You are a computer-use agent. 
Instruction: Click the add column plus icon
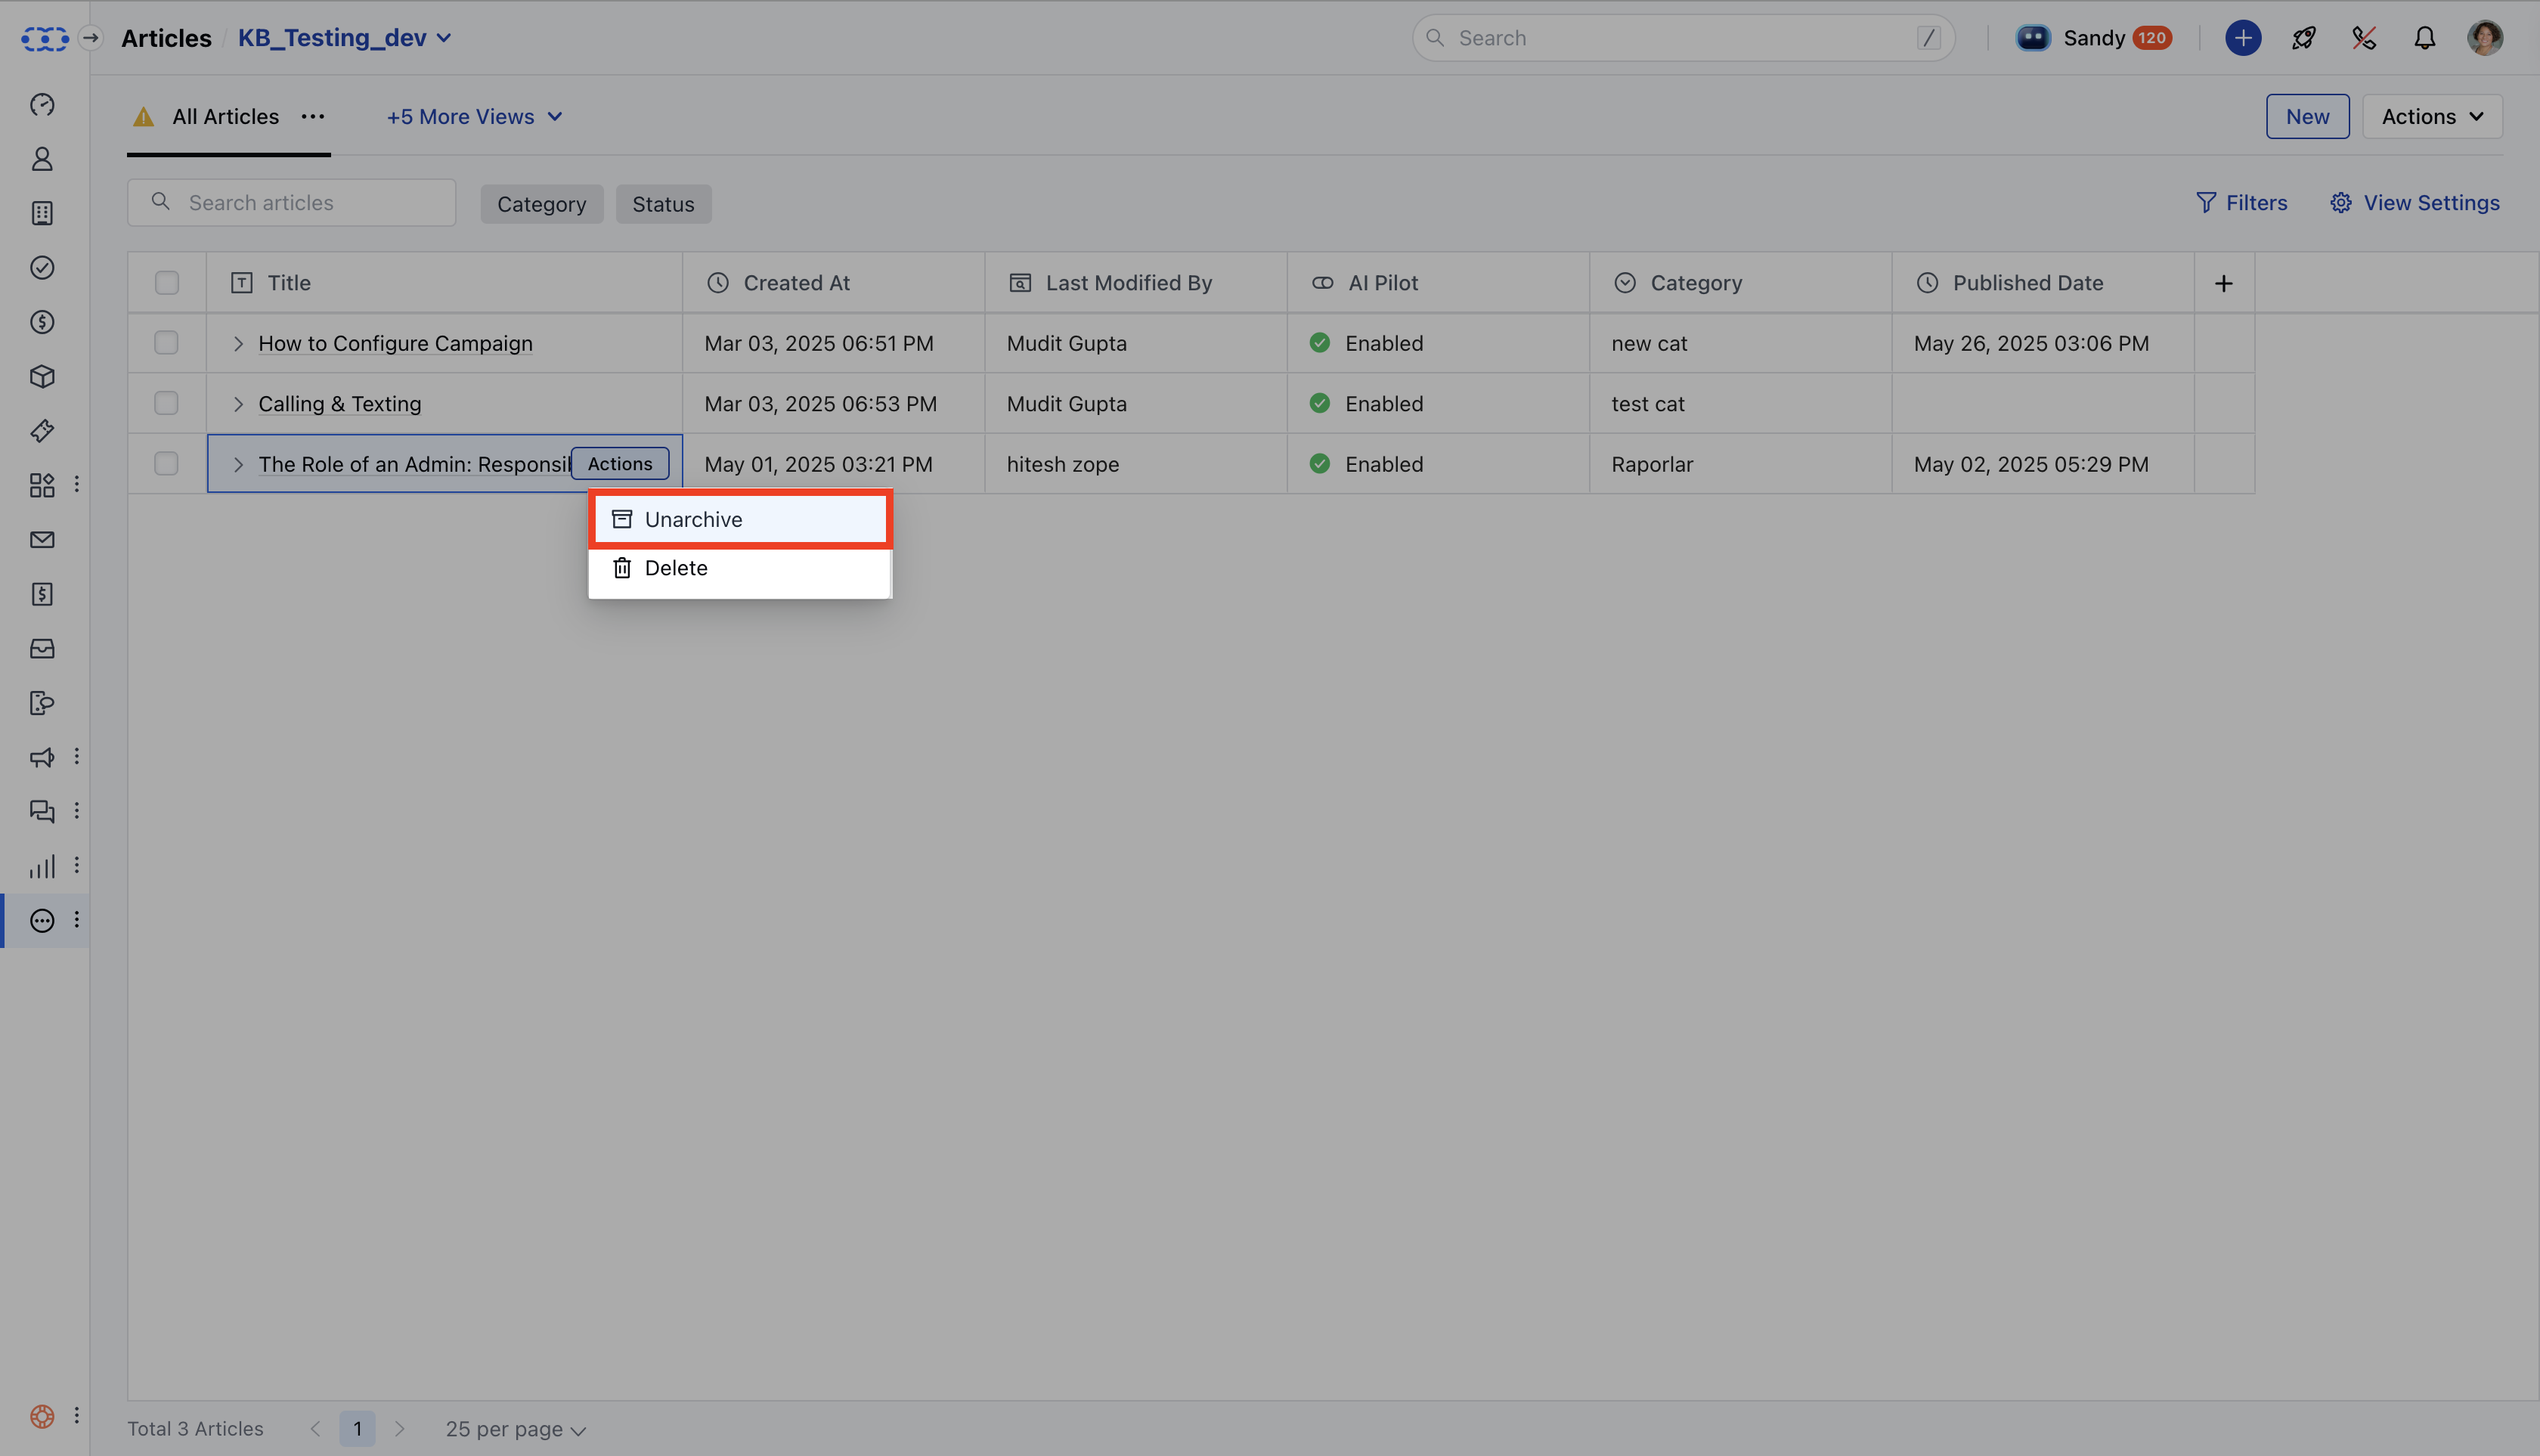[x=2223, y=283]
